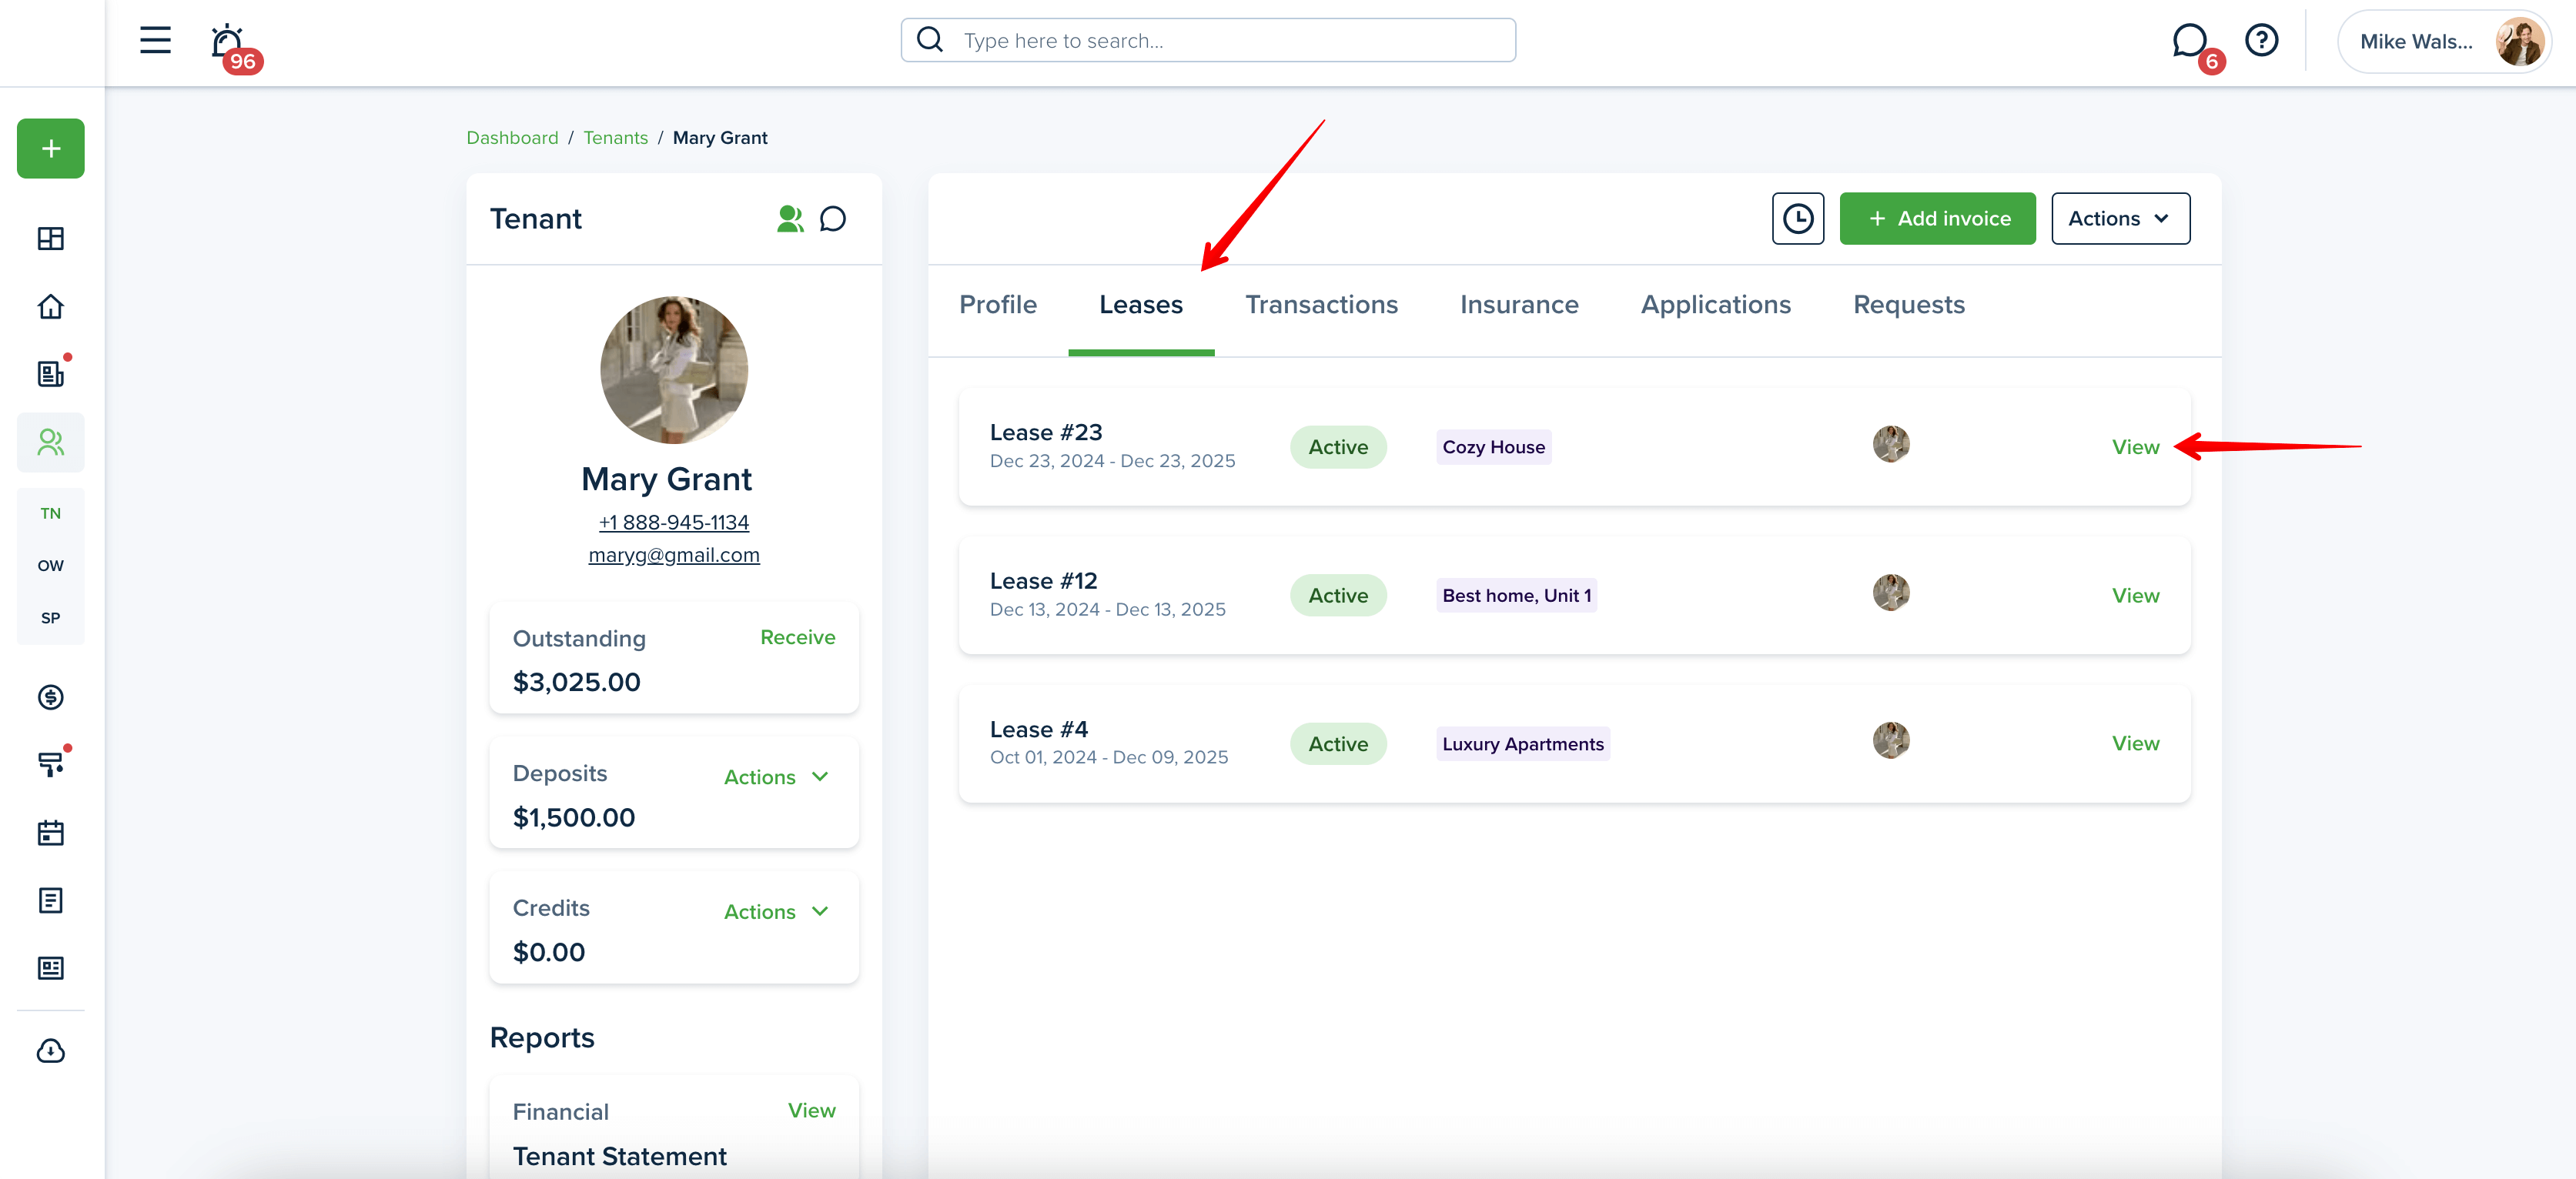Focus the search input field
This screenshot has height=1179, width=2576.
click(1208, 40)
